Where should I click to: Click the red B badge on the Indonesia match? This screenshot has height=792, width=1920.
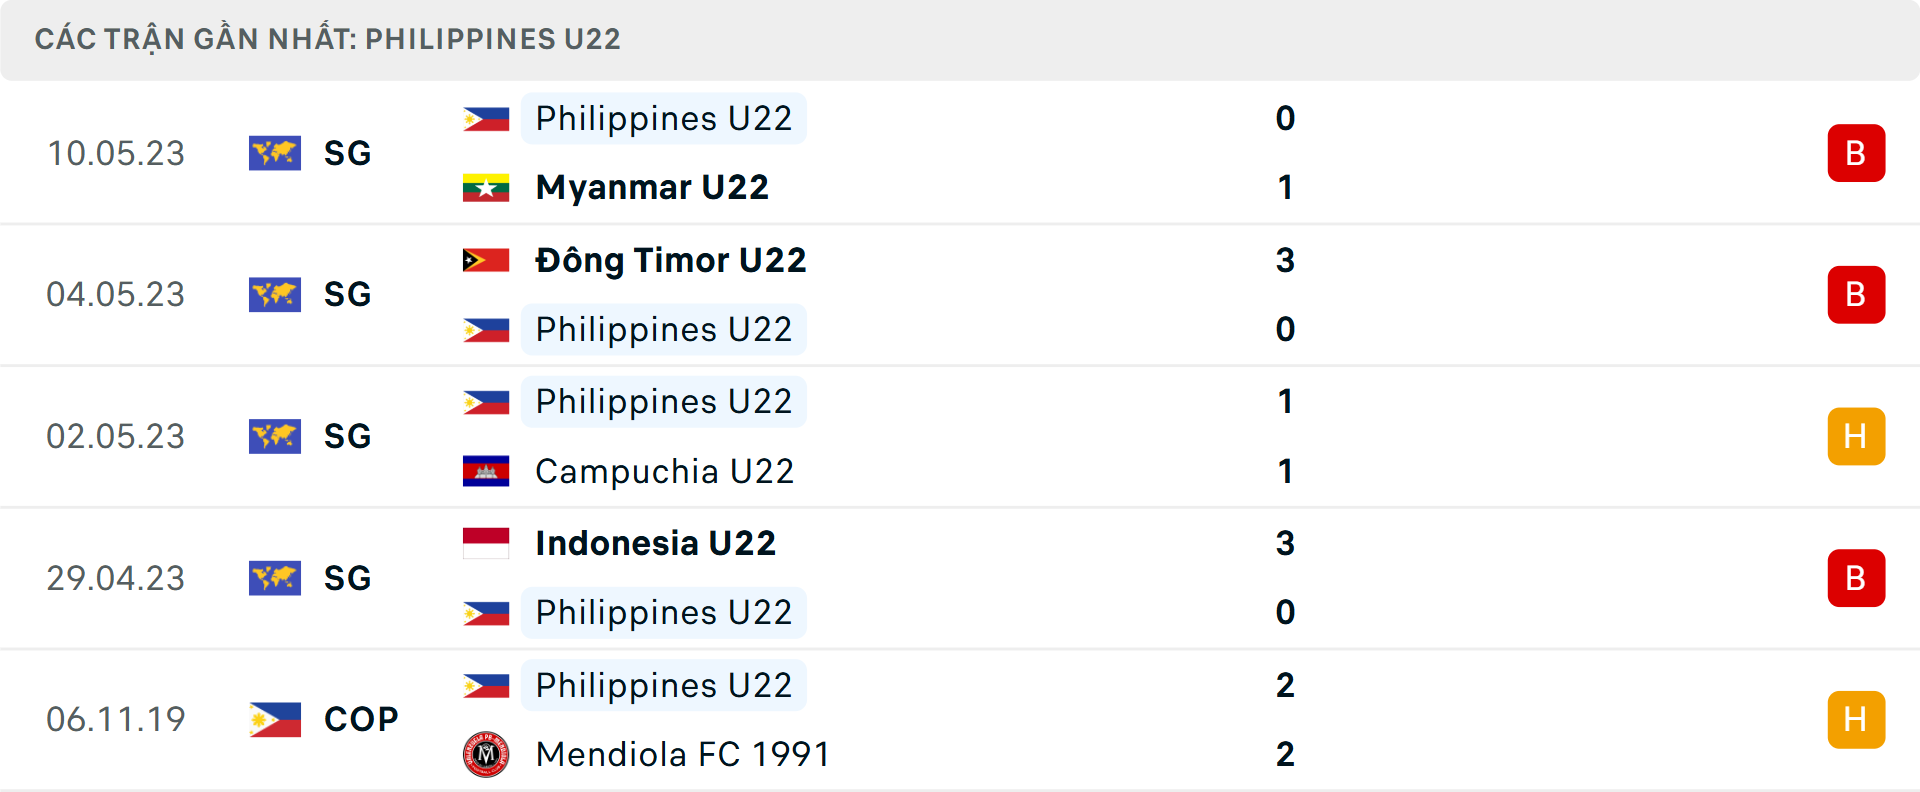click(1857, 578)
